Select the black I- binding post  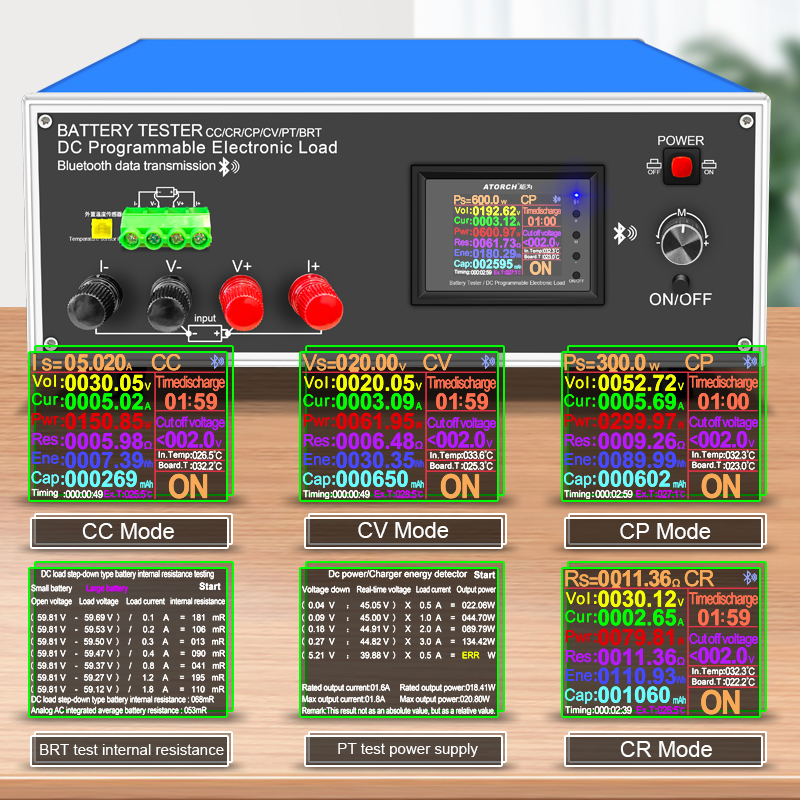click(x=94, y=302)
